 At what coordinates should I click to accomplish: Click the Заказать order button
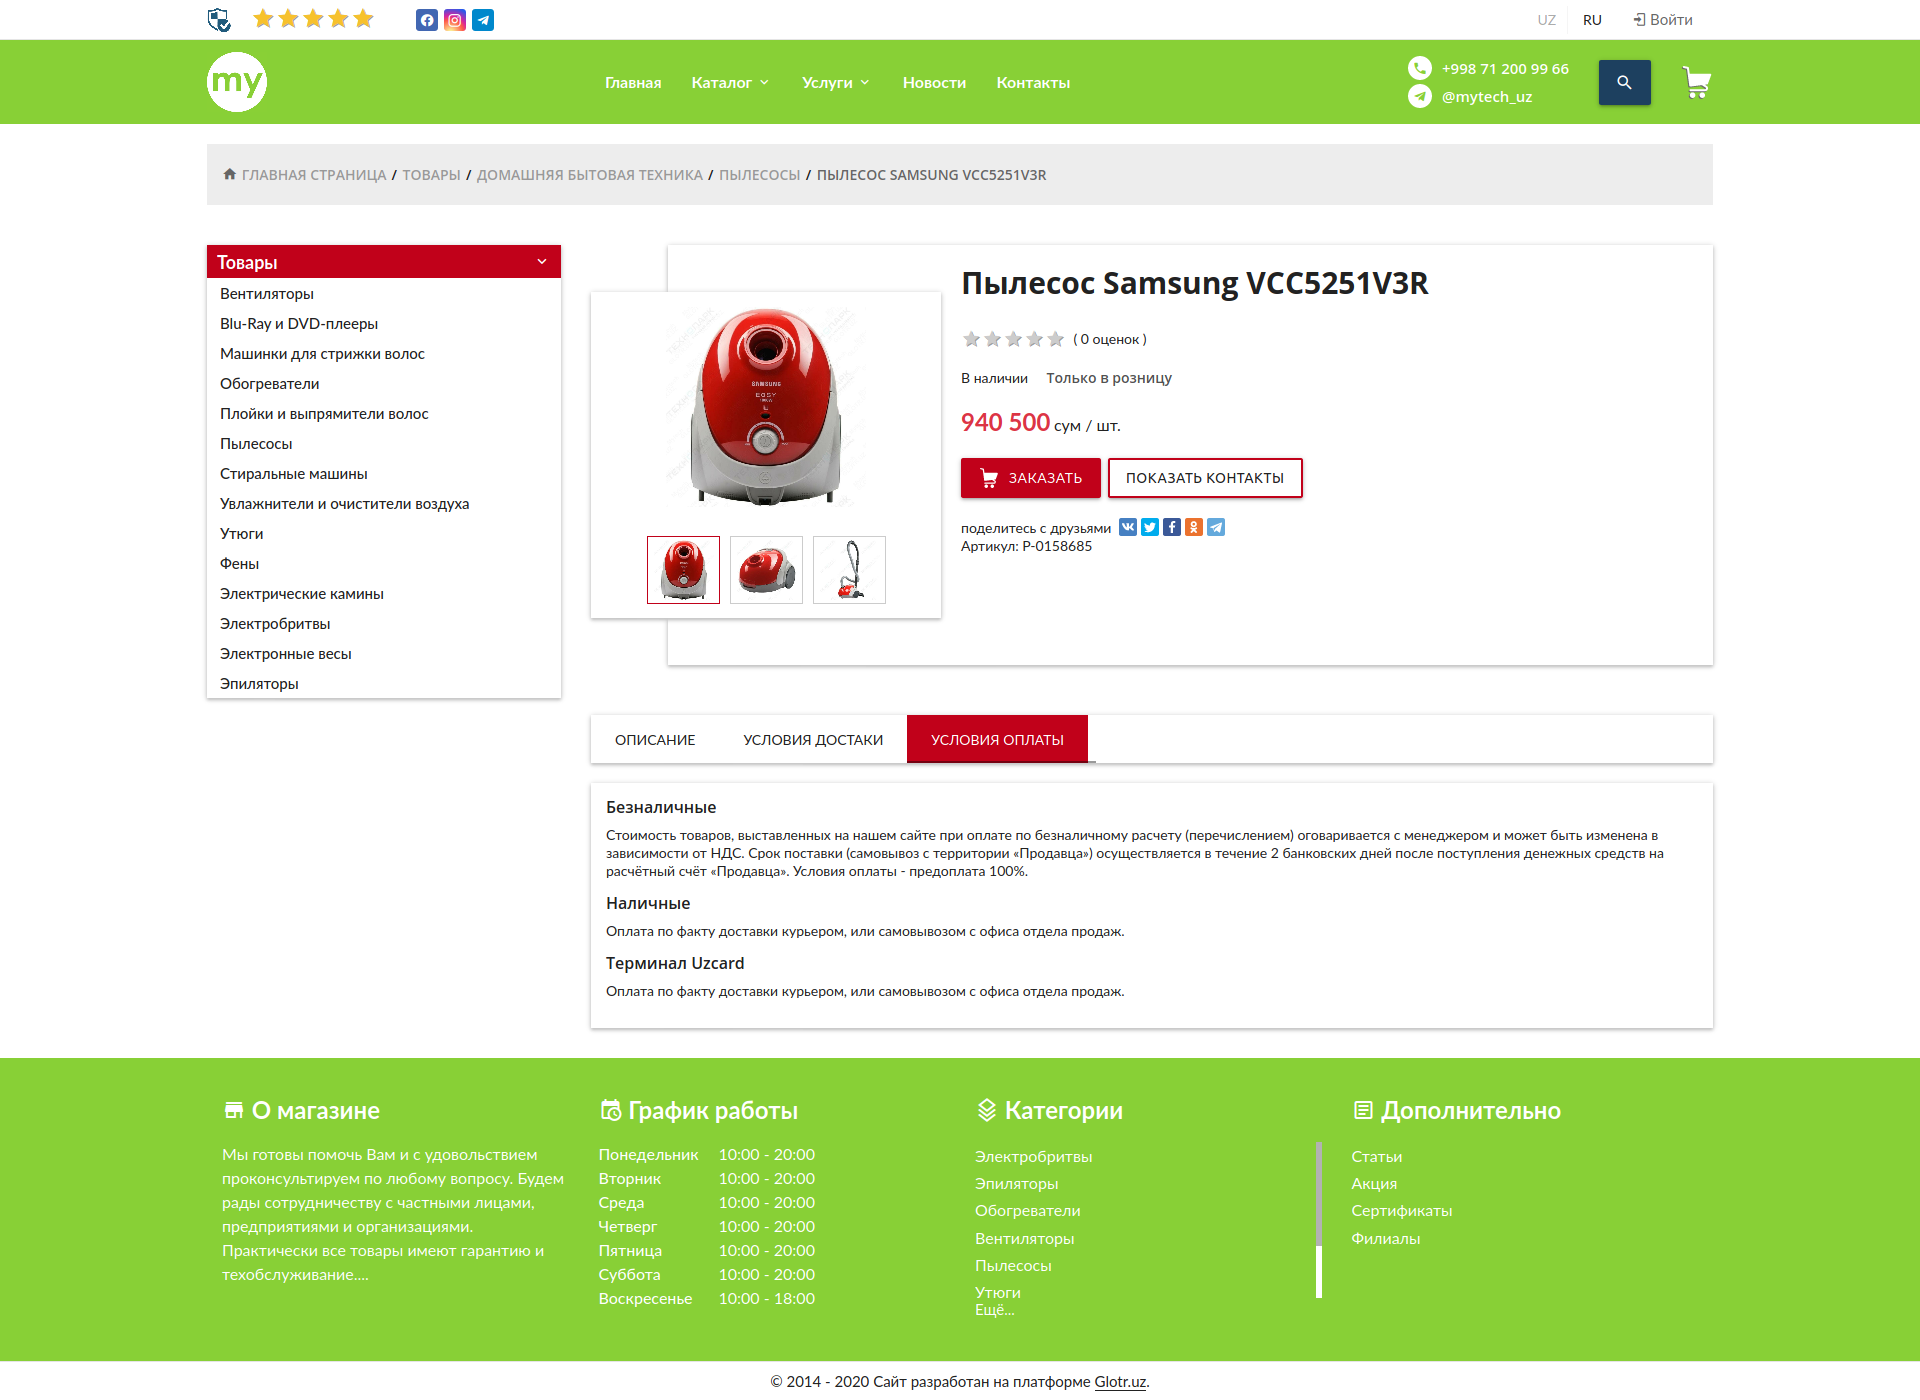(x=1031, y=478)
